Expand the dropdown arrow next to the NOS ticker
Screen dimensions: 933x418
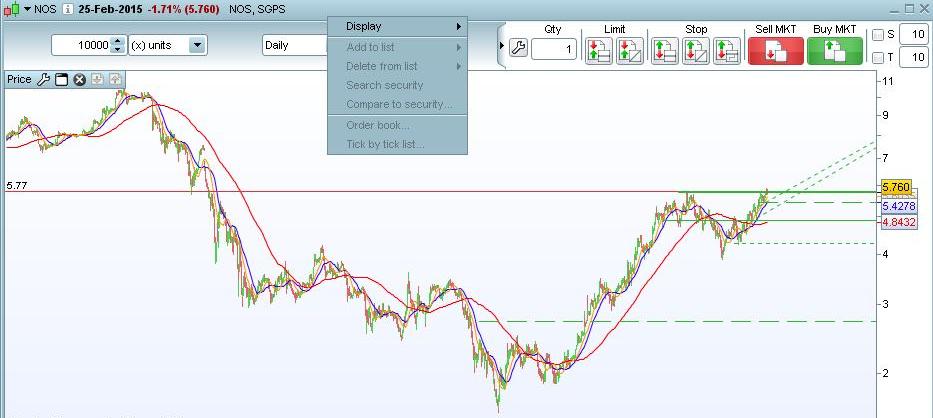27,8
